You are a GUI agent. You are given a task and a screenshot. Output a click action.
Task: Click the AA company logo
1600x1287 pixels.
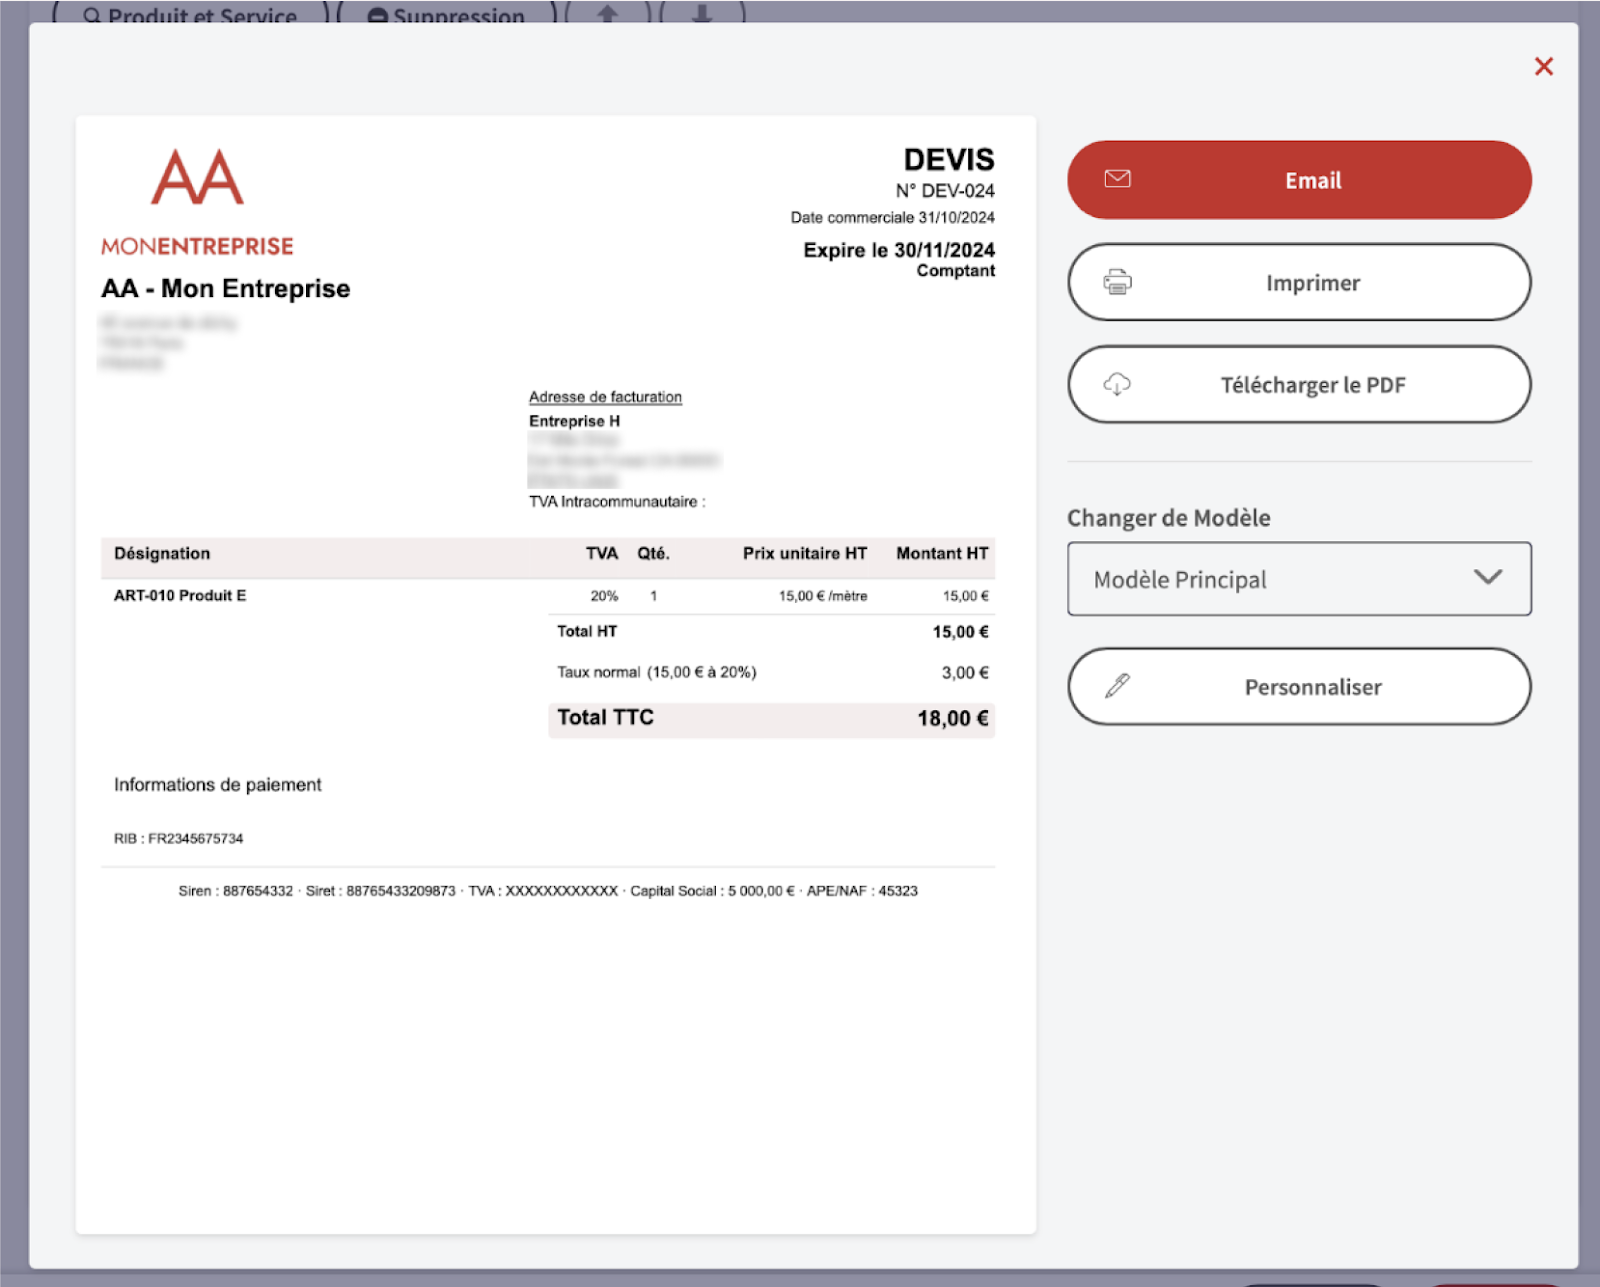(x=197, y=177)
